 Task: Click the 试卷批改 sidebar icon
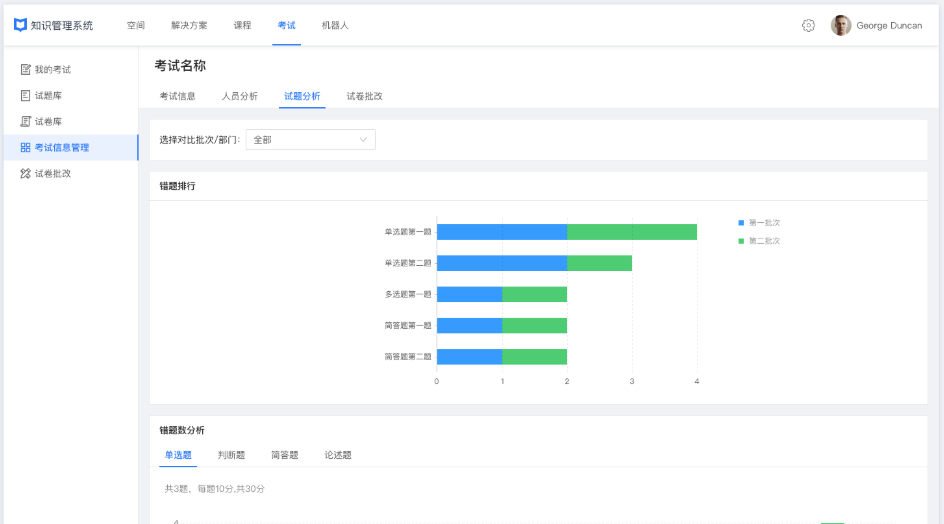tap(25, 174)
